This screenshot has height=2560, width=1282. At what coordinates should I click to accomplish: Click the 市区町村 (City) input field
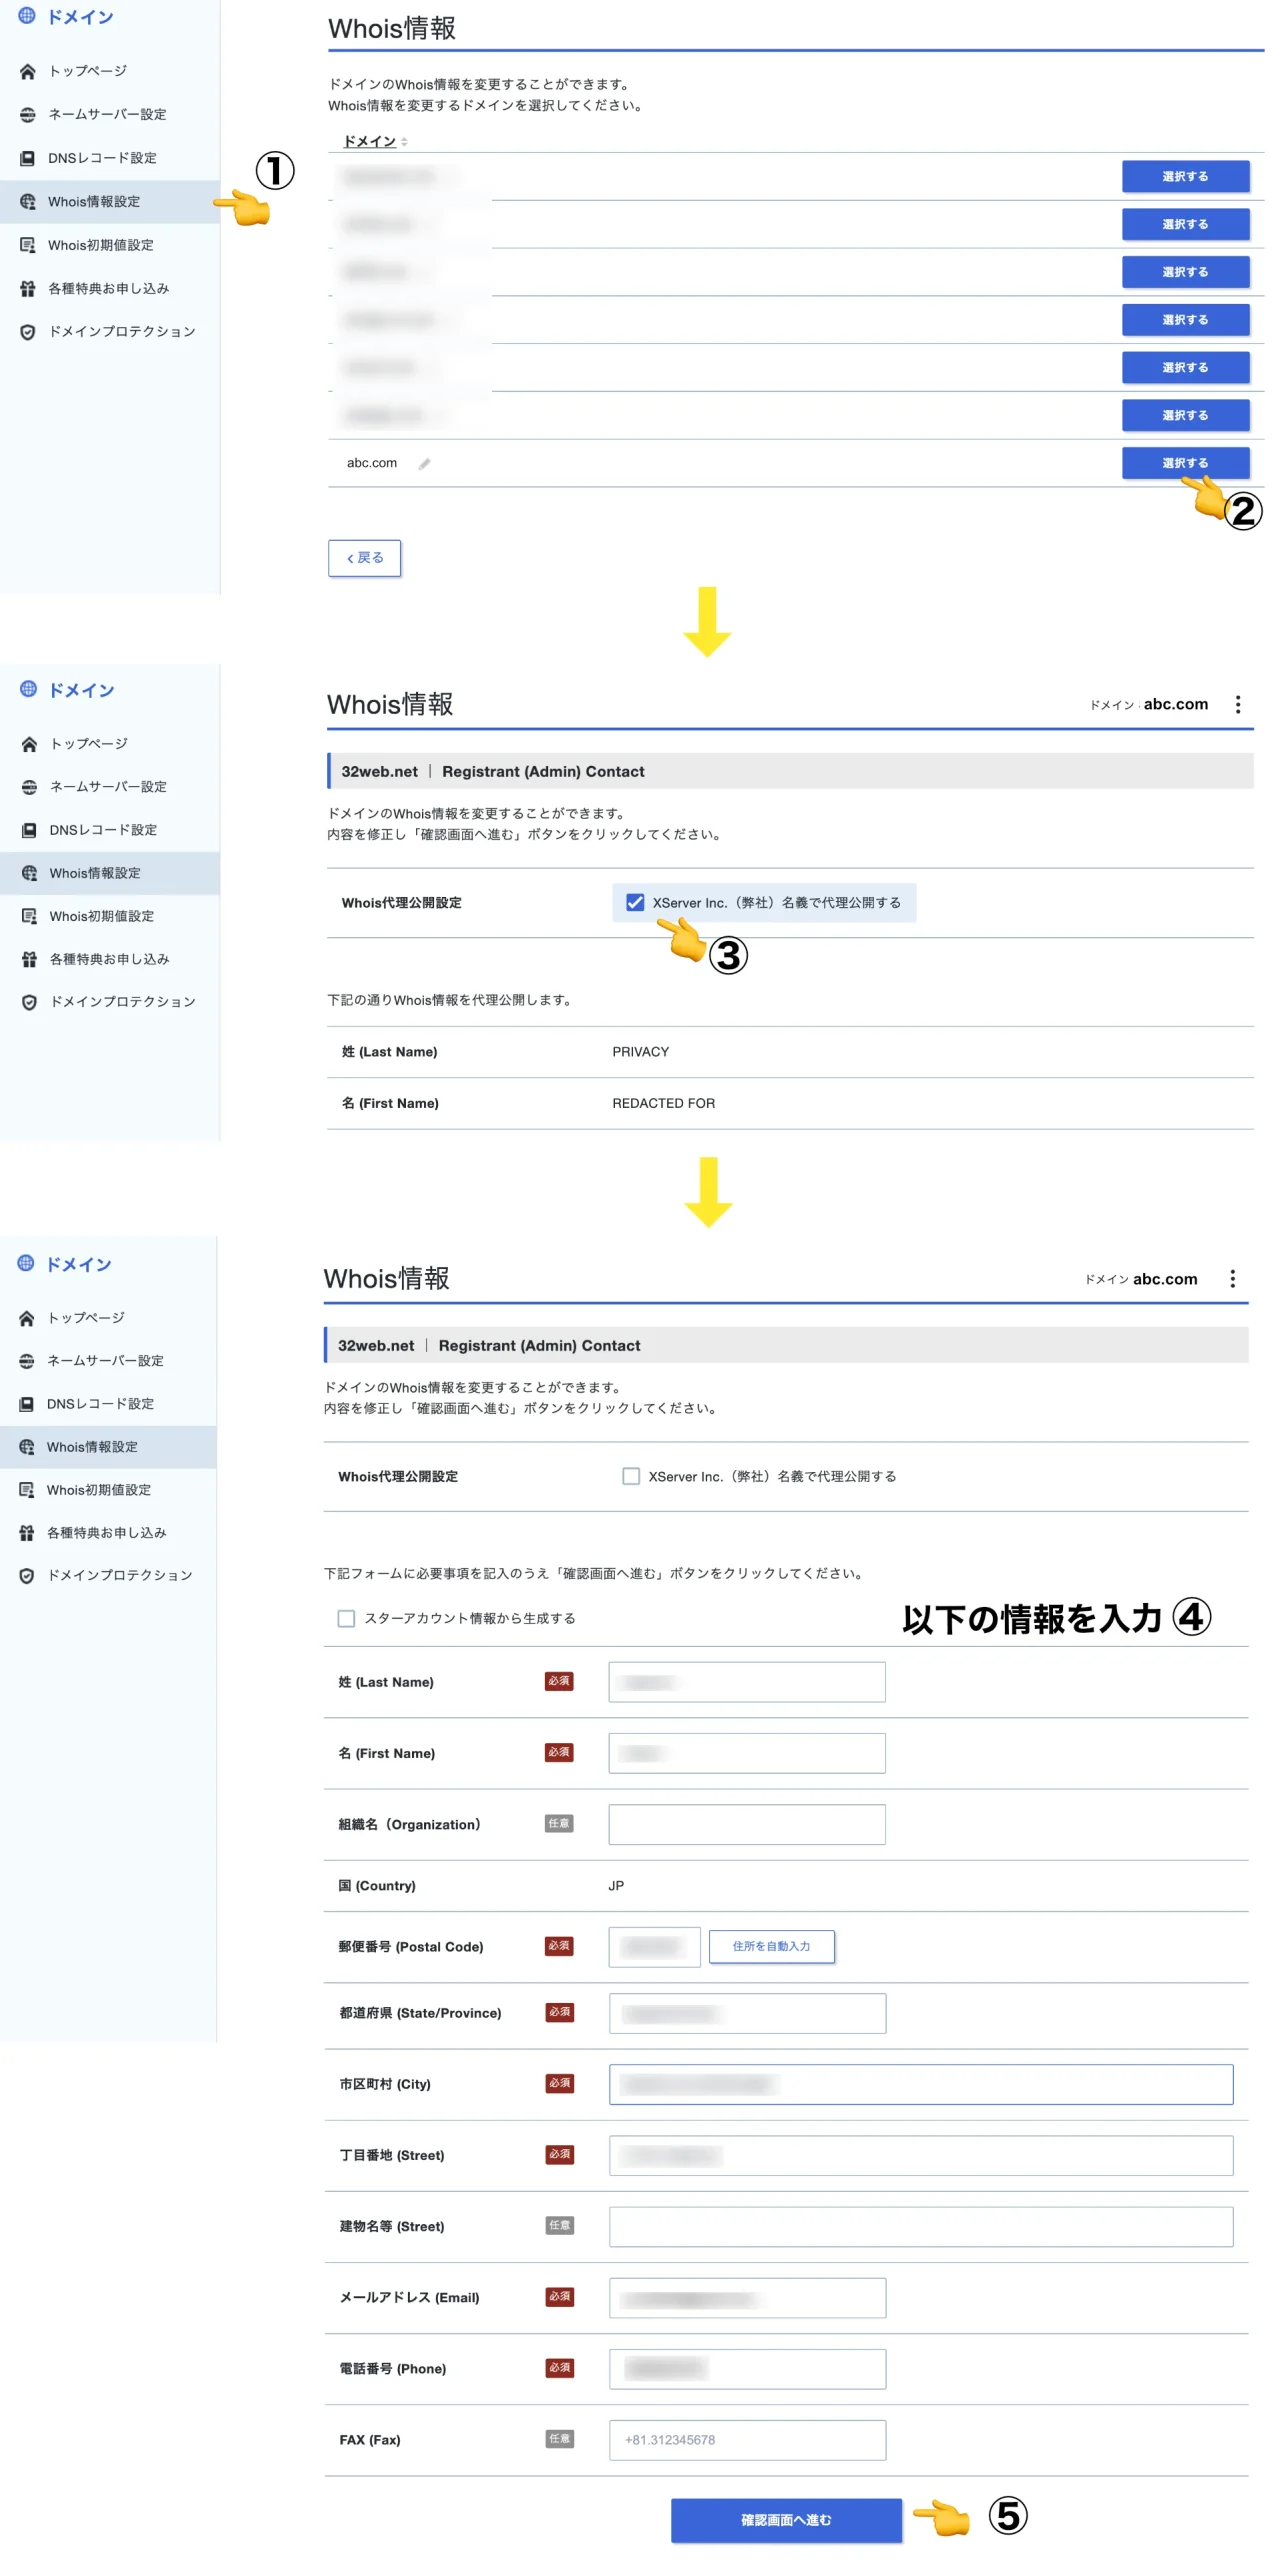[x=921, y=2084]
